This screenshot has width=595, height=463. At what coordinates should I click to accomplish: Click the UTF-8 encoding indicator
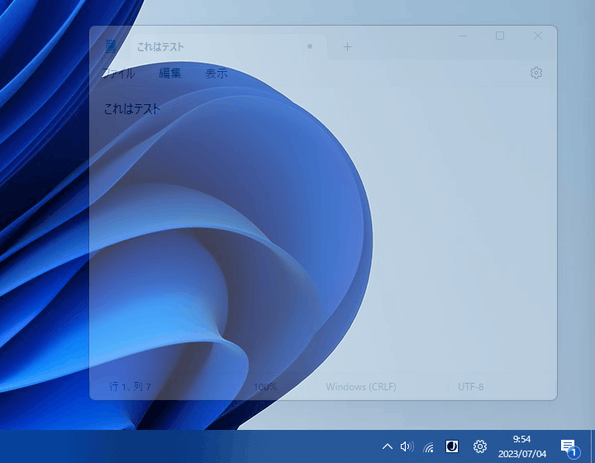pyautogui.click(x=471, y=387)
